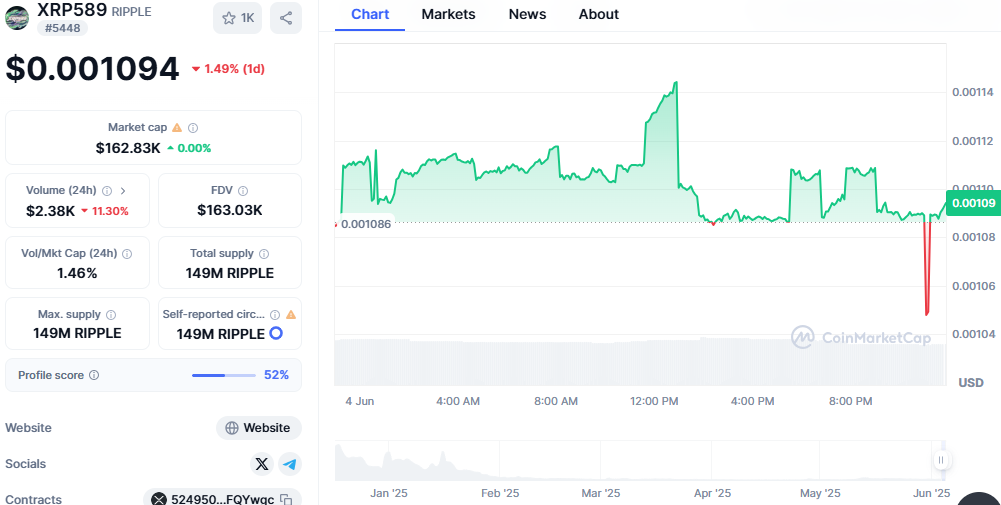Click the green current price label 0.00109

tap(973, 203)
